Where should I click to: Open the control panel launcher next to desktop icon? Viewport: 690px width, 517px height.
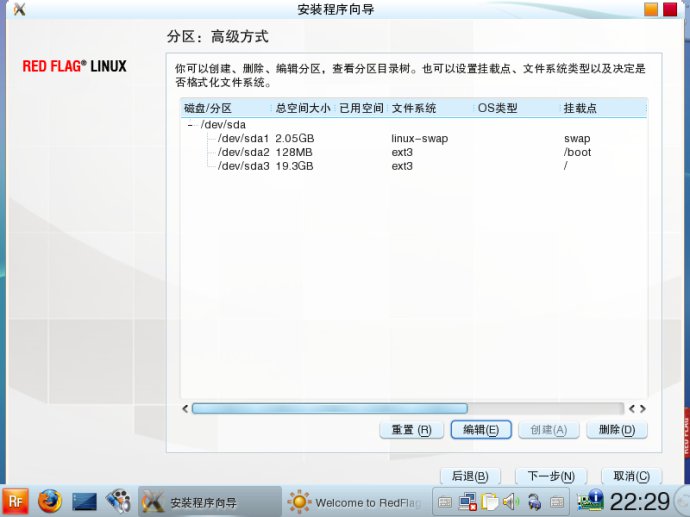(117, 500)
